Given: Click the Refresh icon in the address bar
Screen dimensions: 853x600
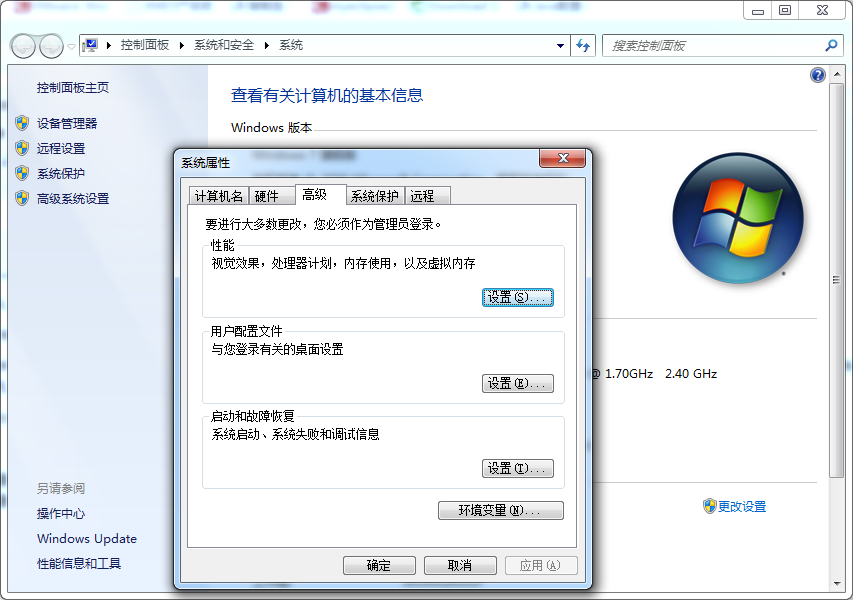Looking at the screenshot, I should click(582, 45).
